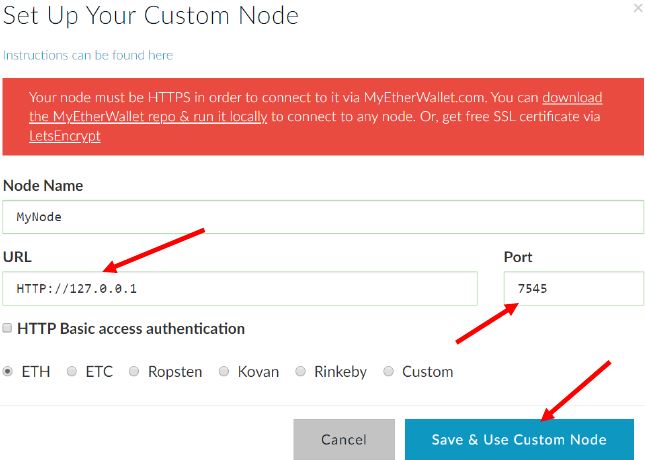Click Save & Use Custom Node
The height and width of the screenshot is (460, 645).
point(519,439)
